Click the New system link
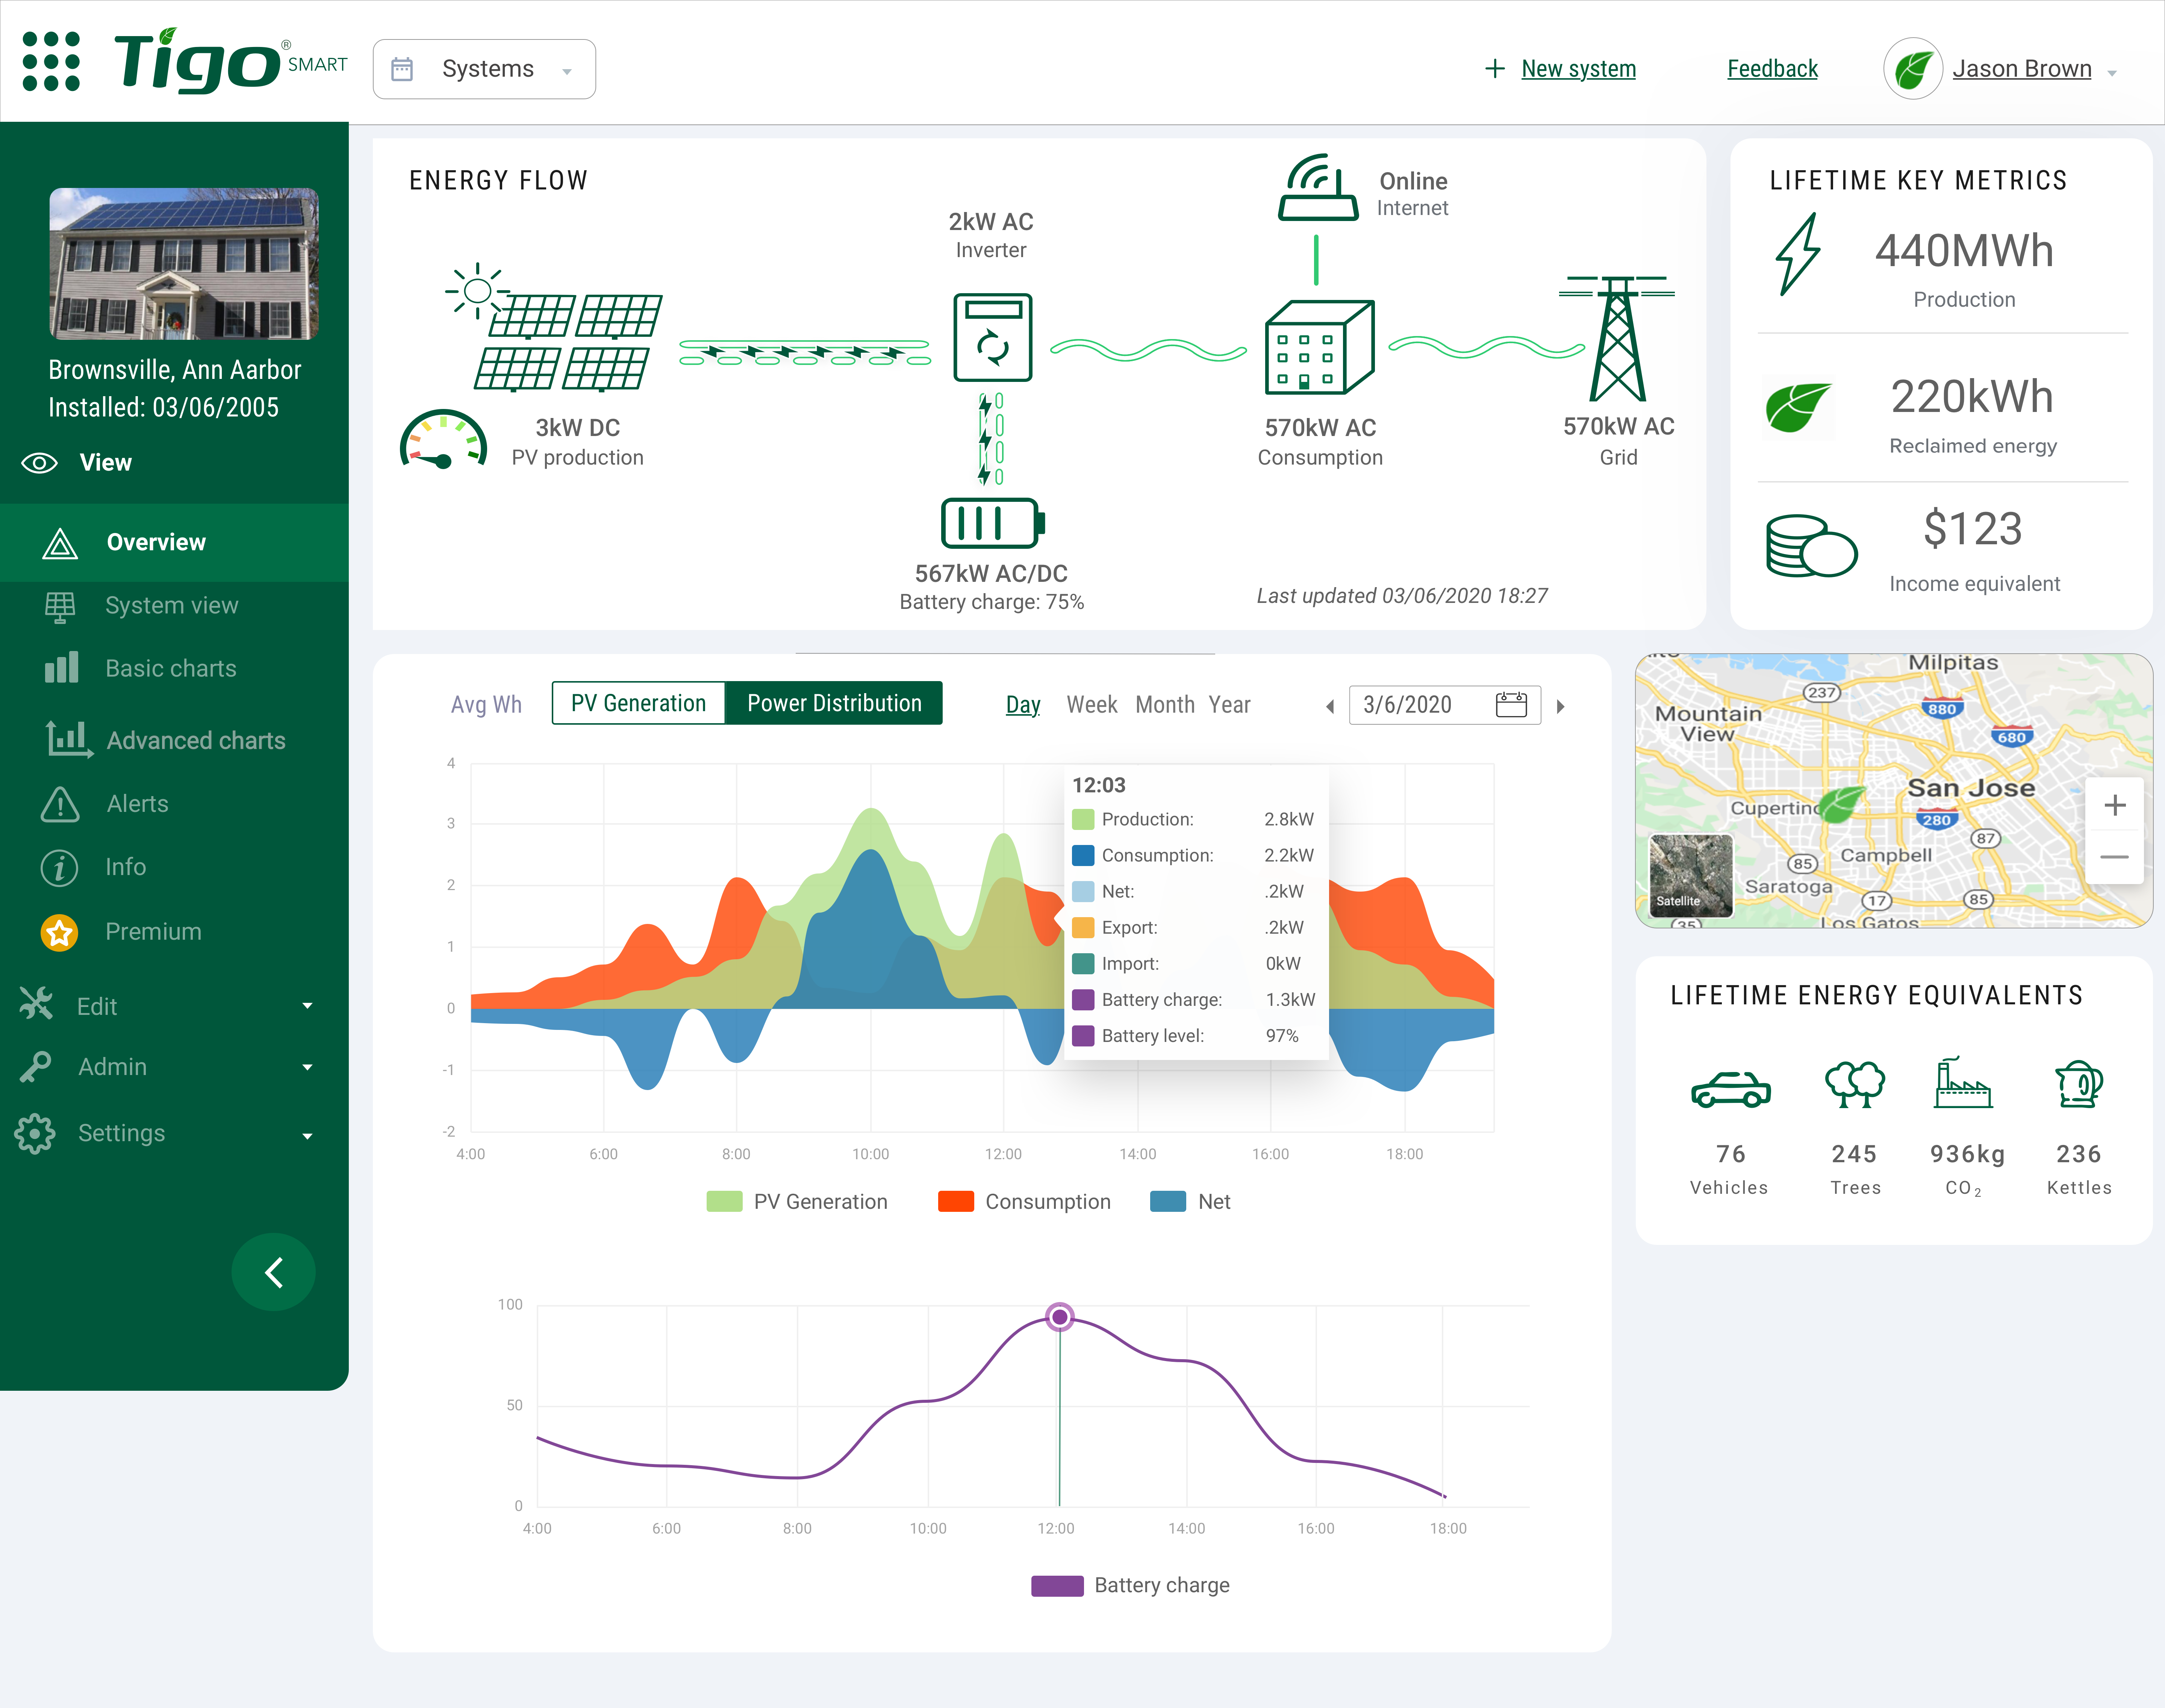The image size is (2165, 1708). click(x=1578, y=68)
